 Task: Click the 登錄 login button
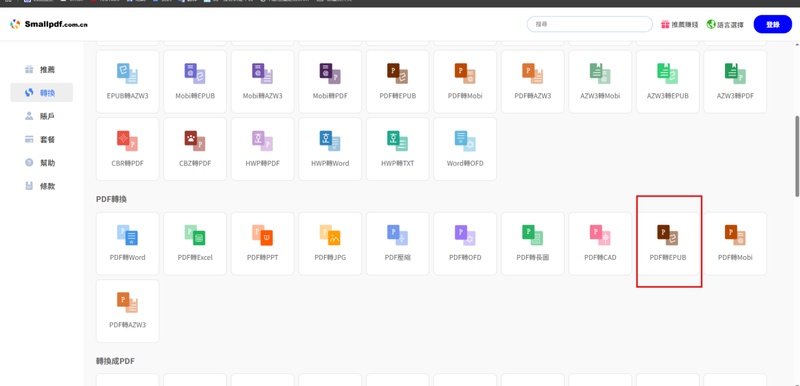[772, 24]
